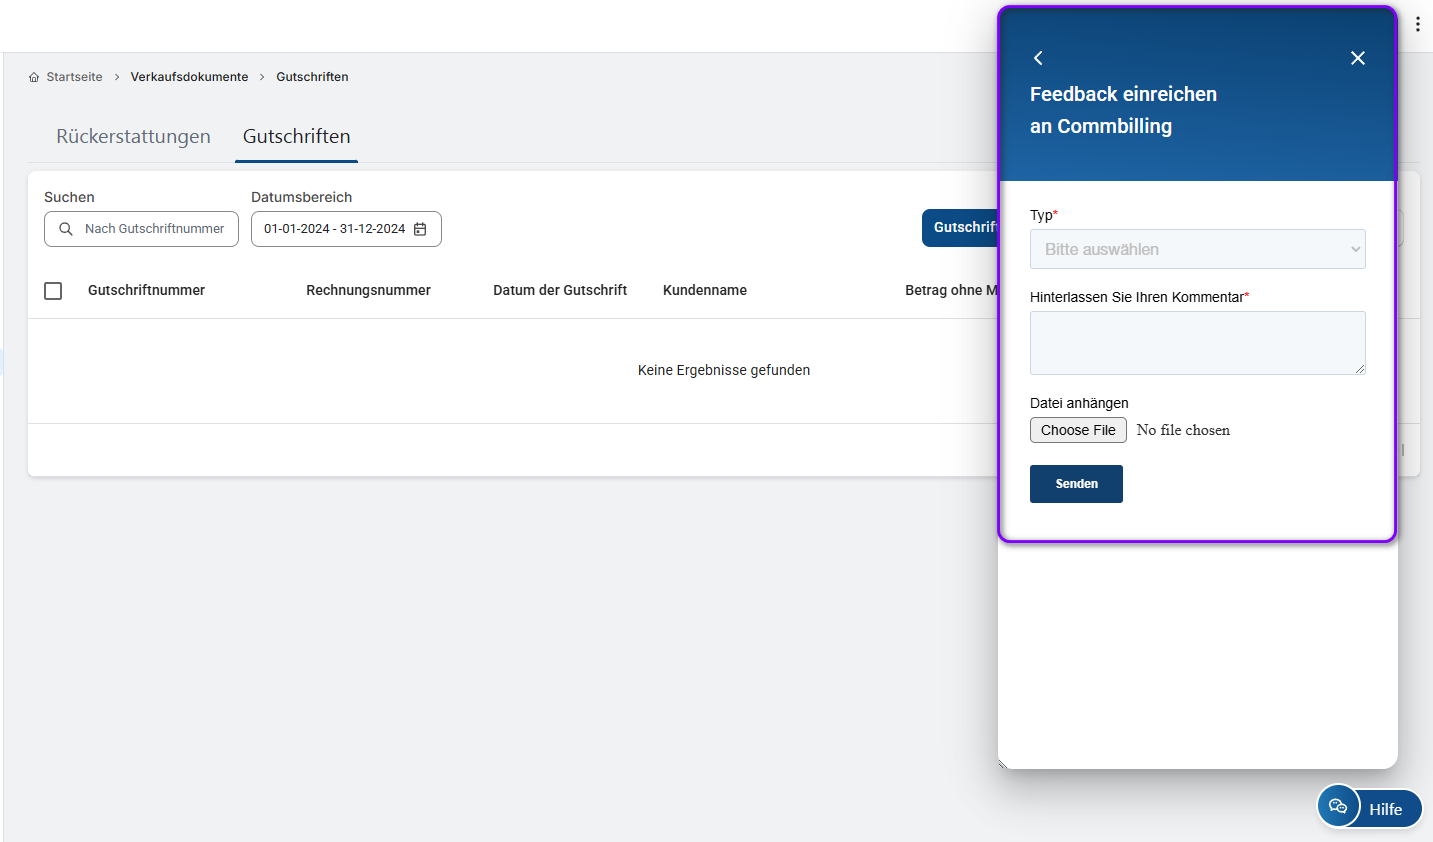Image resolution: width=1433 pixels, height=842 pixels.
Task: Go back using the feedback panel arrow
Action: tap(1038, 58)
